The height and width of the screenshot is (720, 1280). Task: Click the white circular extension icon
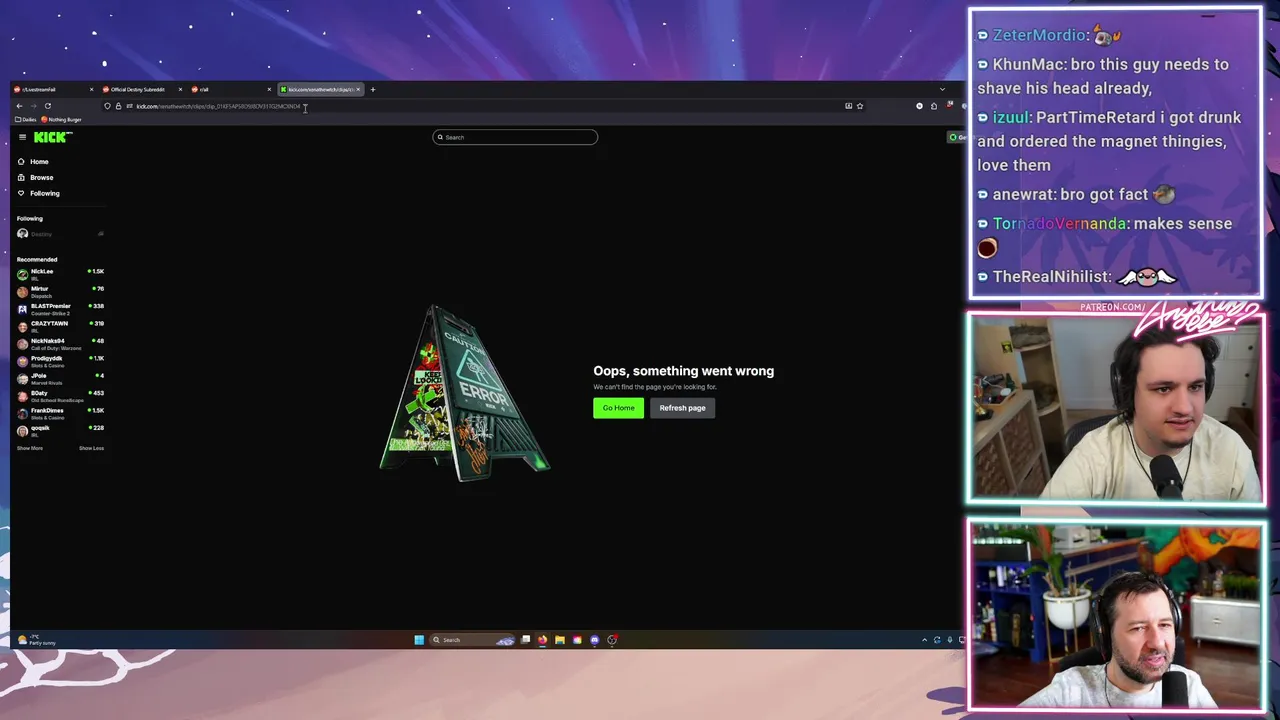click(919, 106)
